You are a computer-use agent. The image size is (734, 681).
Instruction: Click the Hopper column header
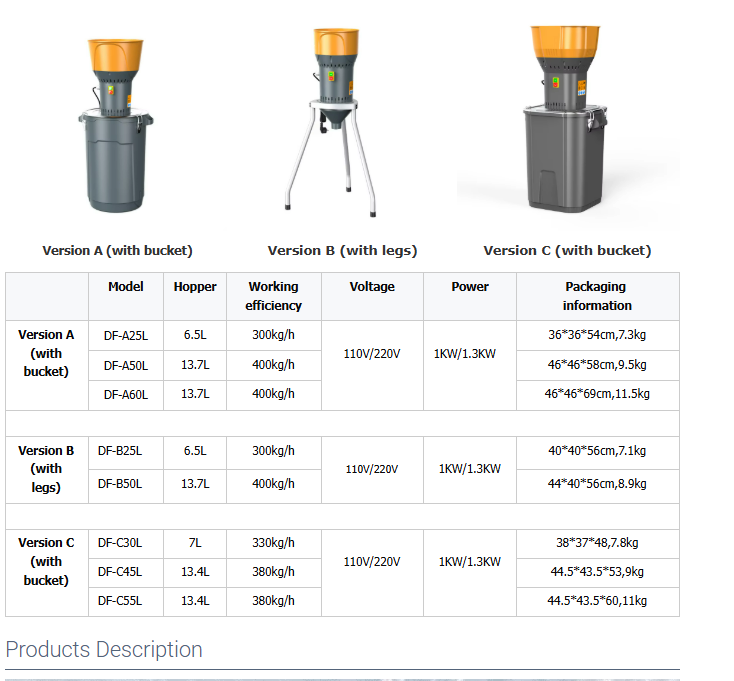(195, 287)
